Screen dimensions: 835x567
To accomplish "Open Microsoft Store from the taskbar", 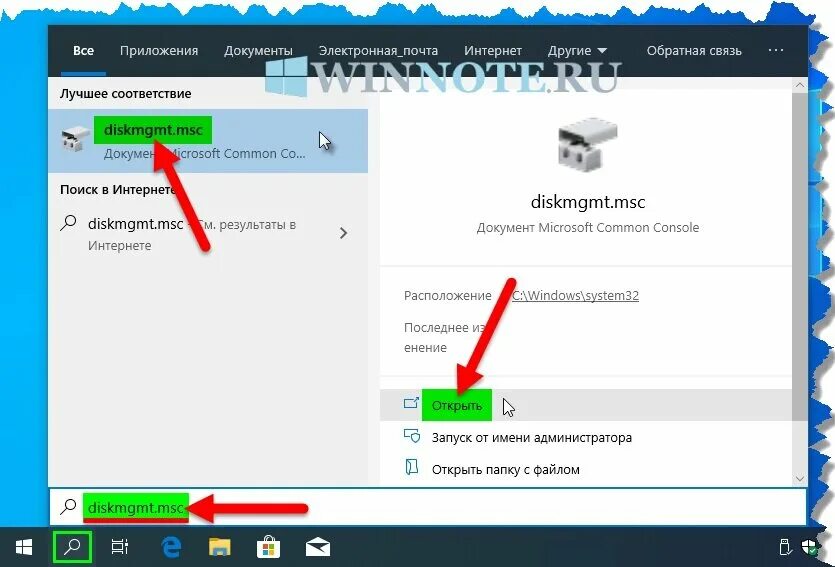I will [x=268, y=547].
